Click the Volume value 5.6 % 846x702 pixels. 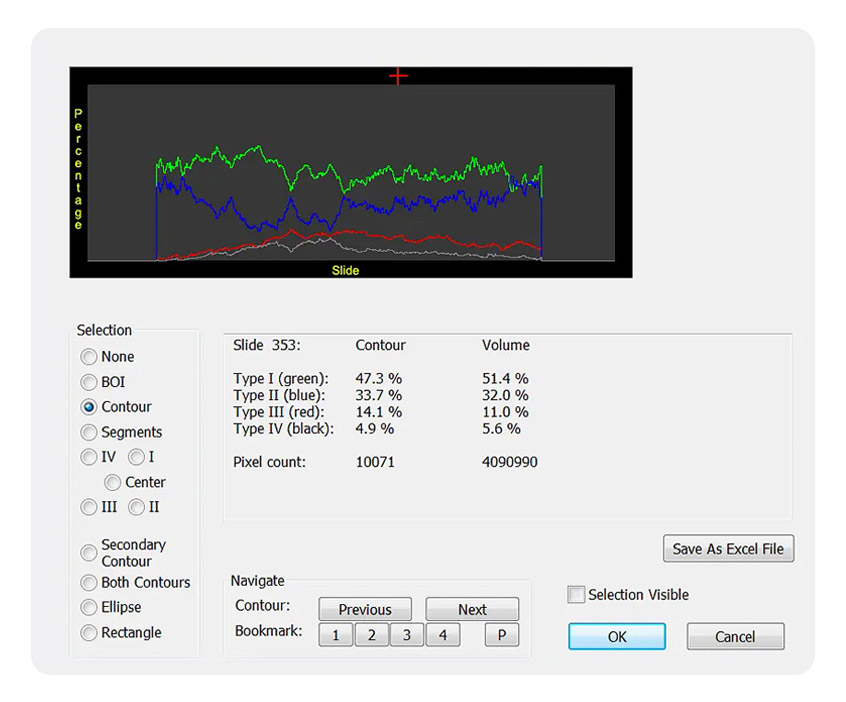pos(501,429)
